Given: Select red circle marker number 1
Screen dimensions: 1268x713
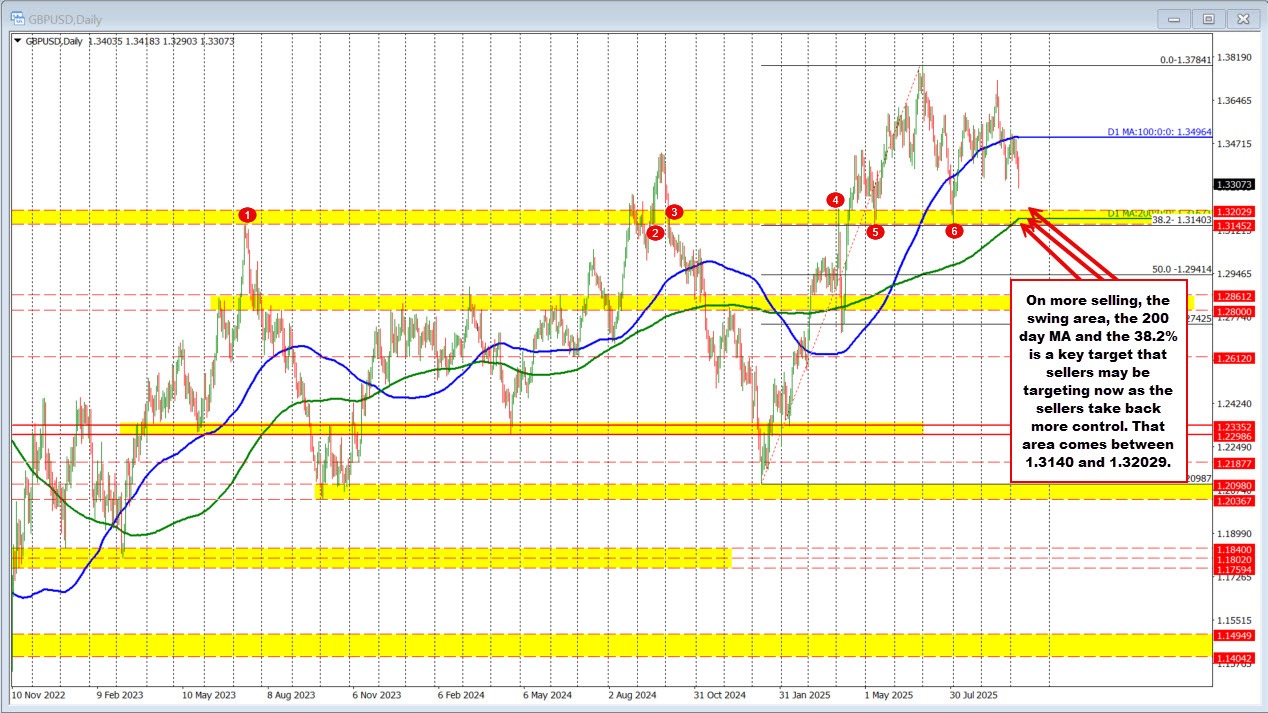Looking at the screenshot, I should [248, 214].
